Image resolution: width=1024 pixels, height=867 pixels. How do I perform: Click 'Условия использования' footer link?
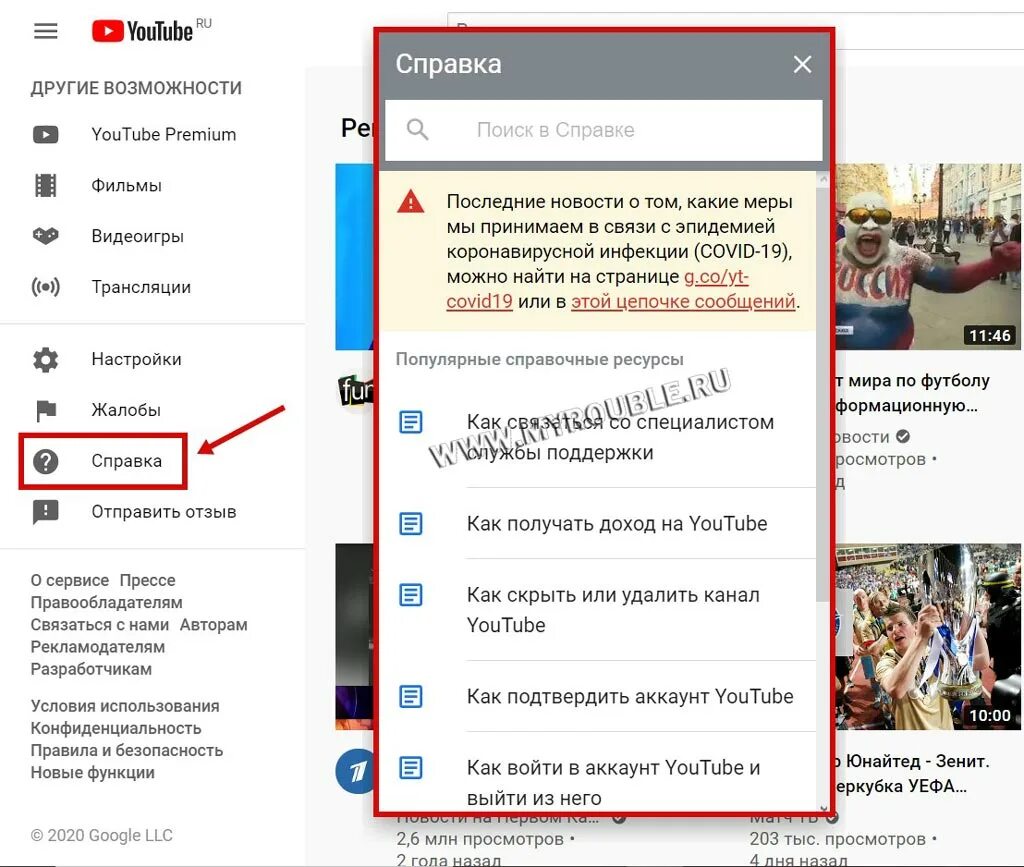(125, 706)
